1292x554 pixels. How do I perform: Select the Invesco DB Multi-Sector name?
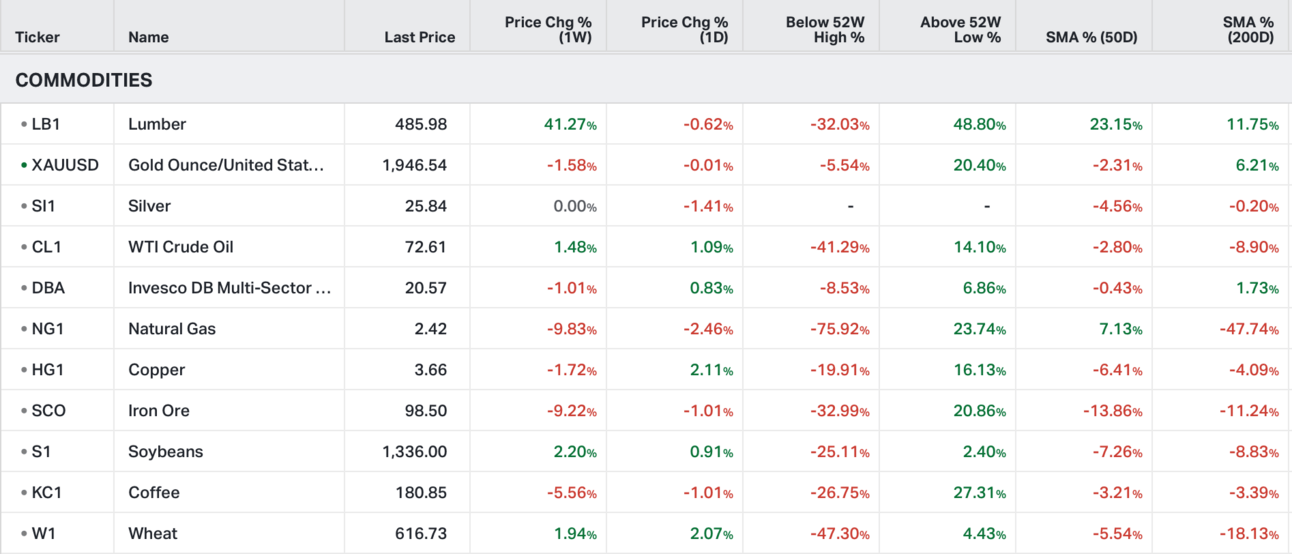pos(229,288)
